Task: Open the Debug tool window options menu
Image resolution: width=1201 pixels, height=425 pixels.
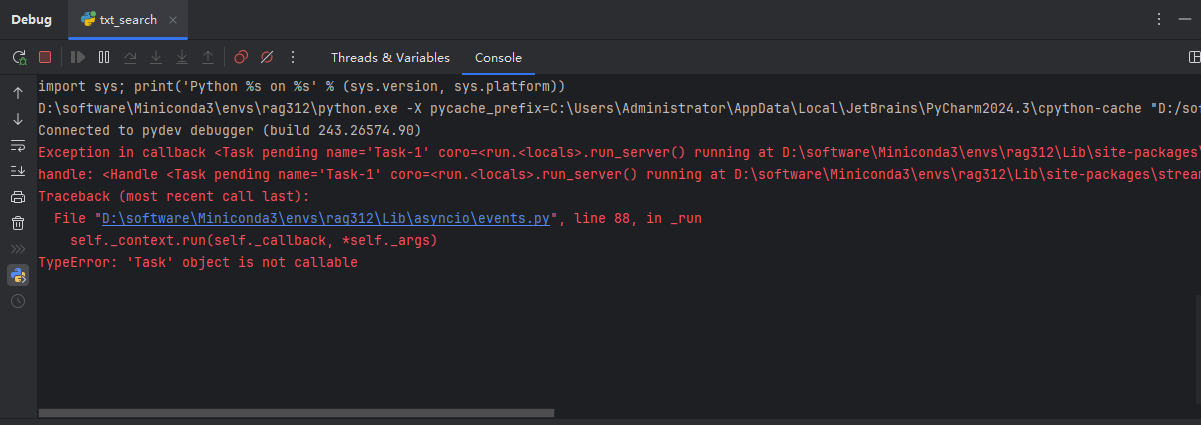Action: [1159, 20]
